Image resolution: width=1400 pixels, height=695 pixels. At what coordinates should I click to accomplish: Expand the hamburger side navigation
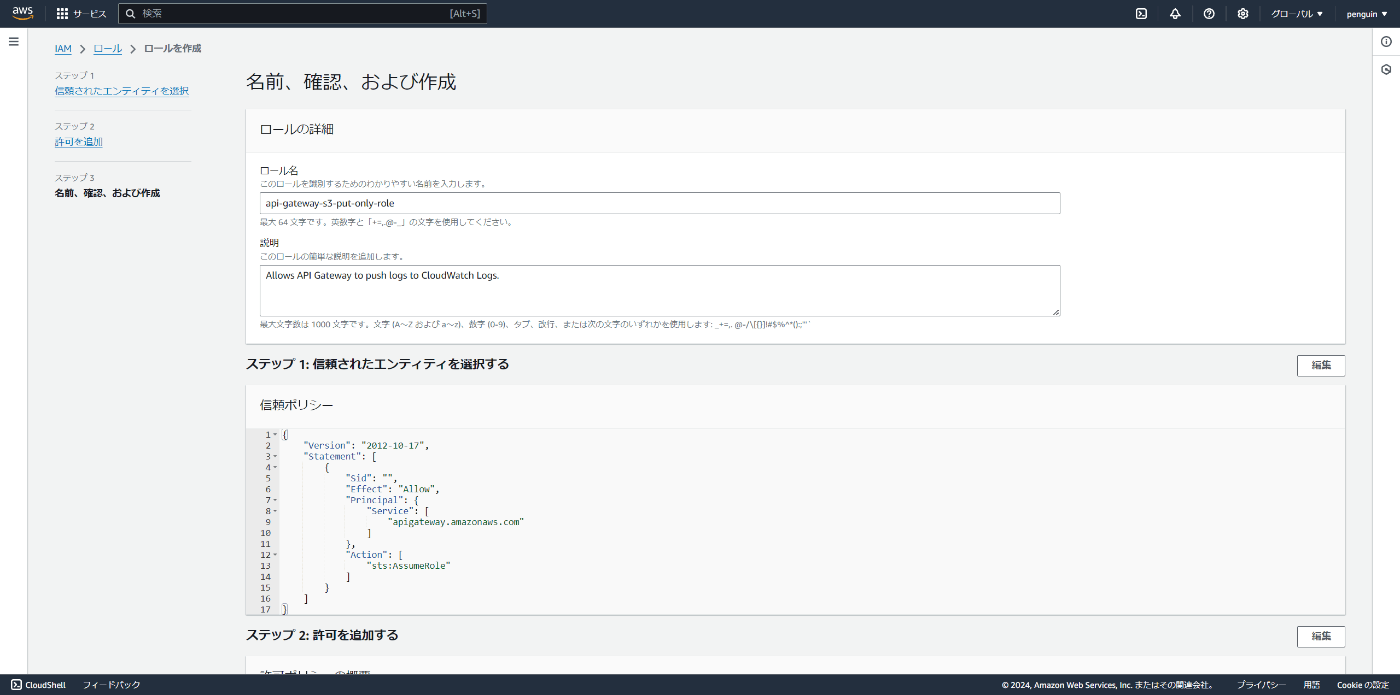point(14,41)
